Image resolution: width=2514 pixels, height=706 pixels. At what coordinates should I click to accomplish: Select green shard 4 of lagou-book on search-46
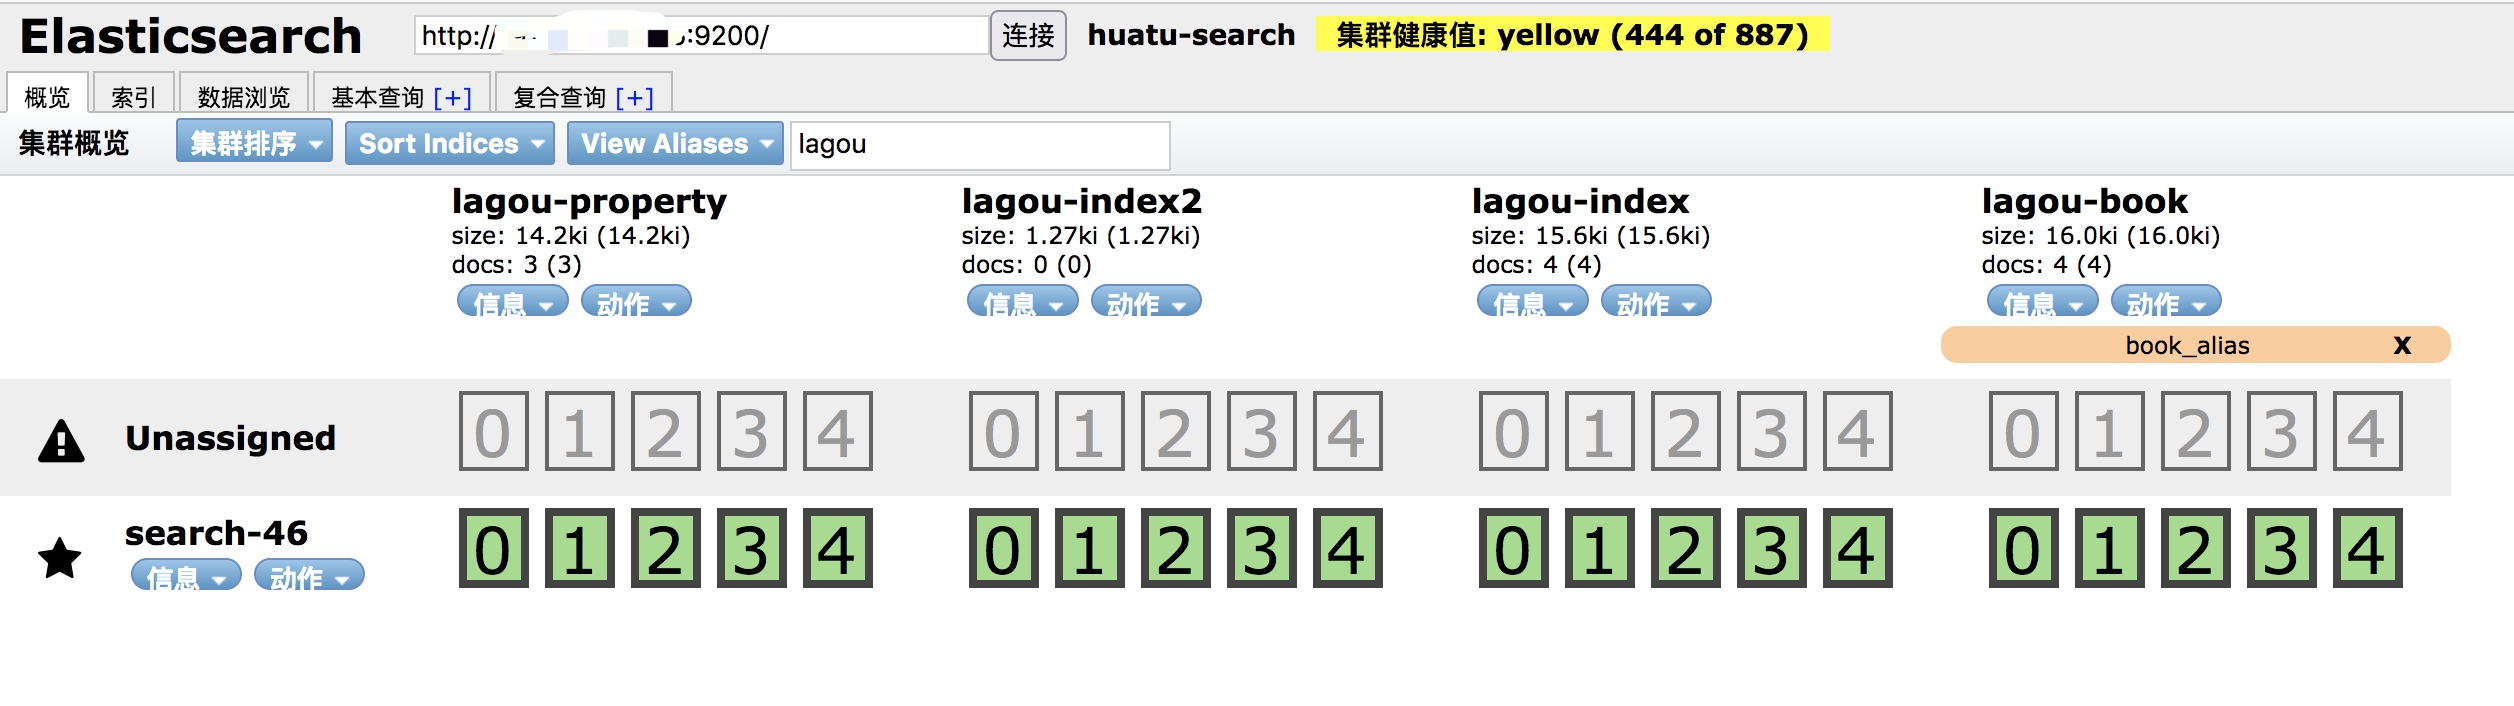point(2368,549)
